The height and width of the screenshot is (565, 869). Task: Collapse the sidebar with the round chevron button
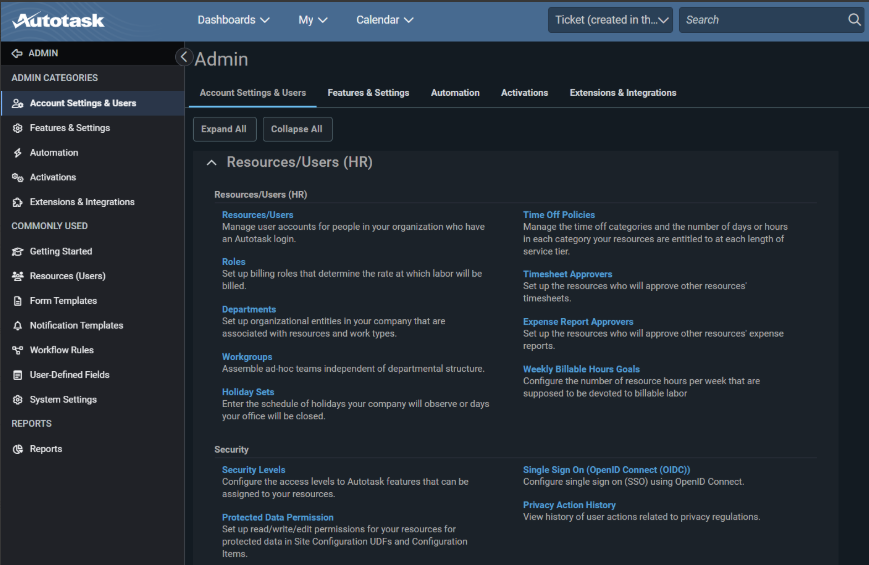pyautogui.click(x=184, y=57)
